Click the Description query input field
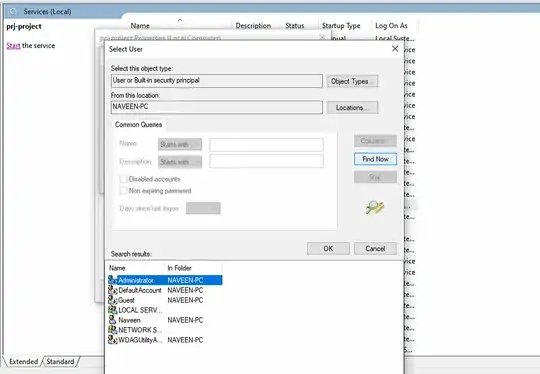The height and width of the screenshot is (374, 540). pyautogui.click(x=266, y=161)
